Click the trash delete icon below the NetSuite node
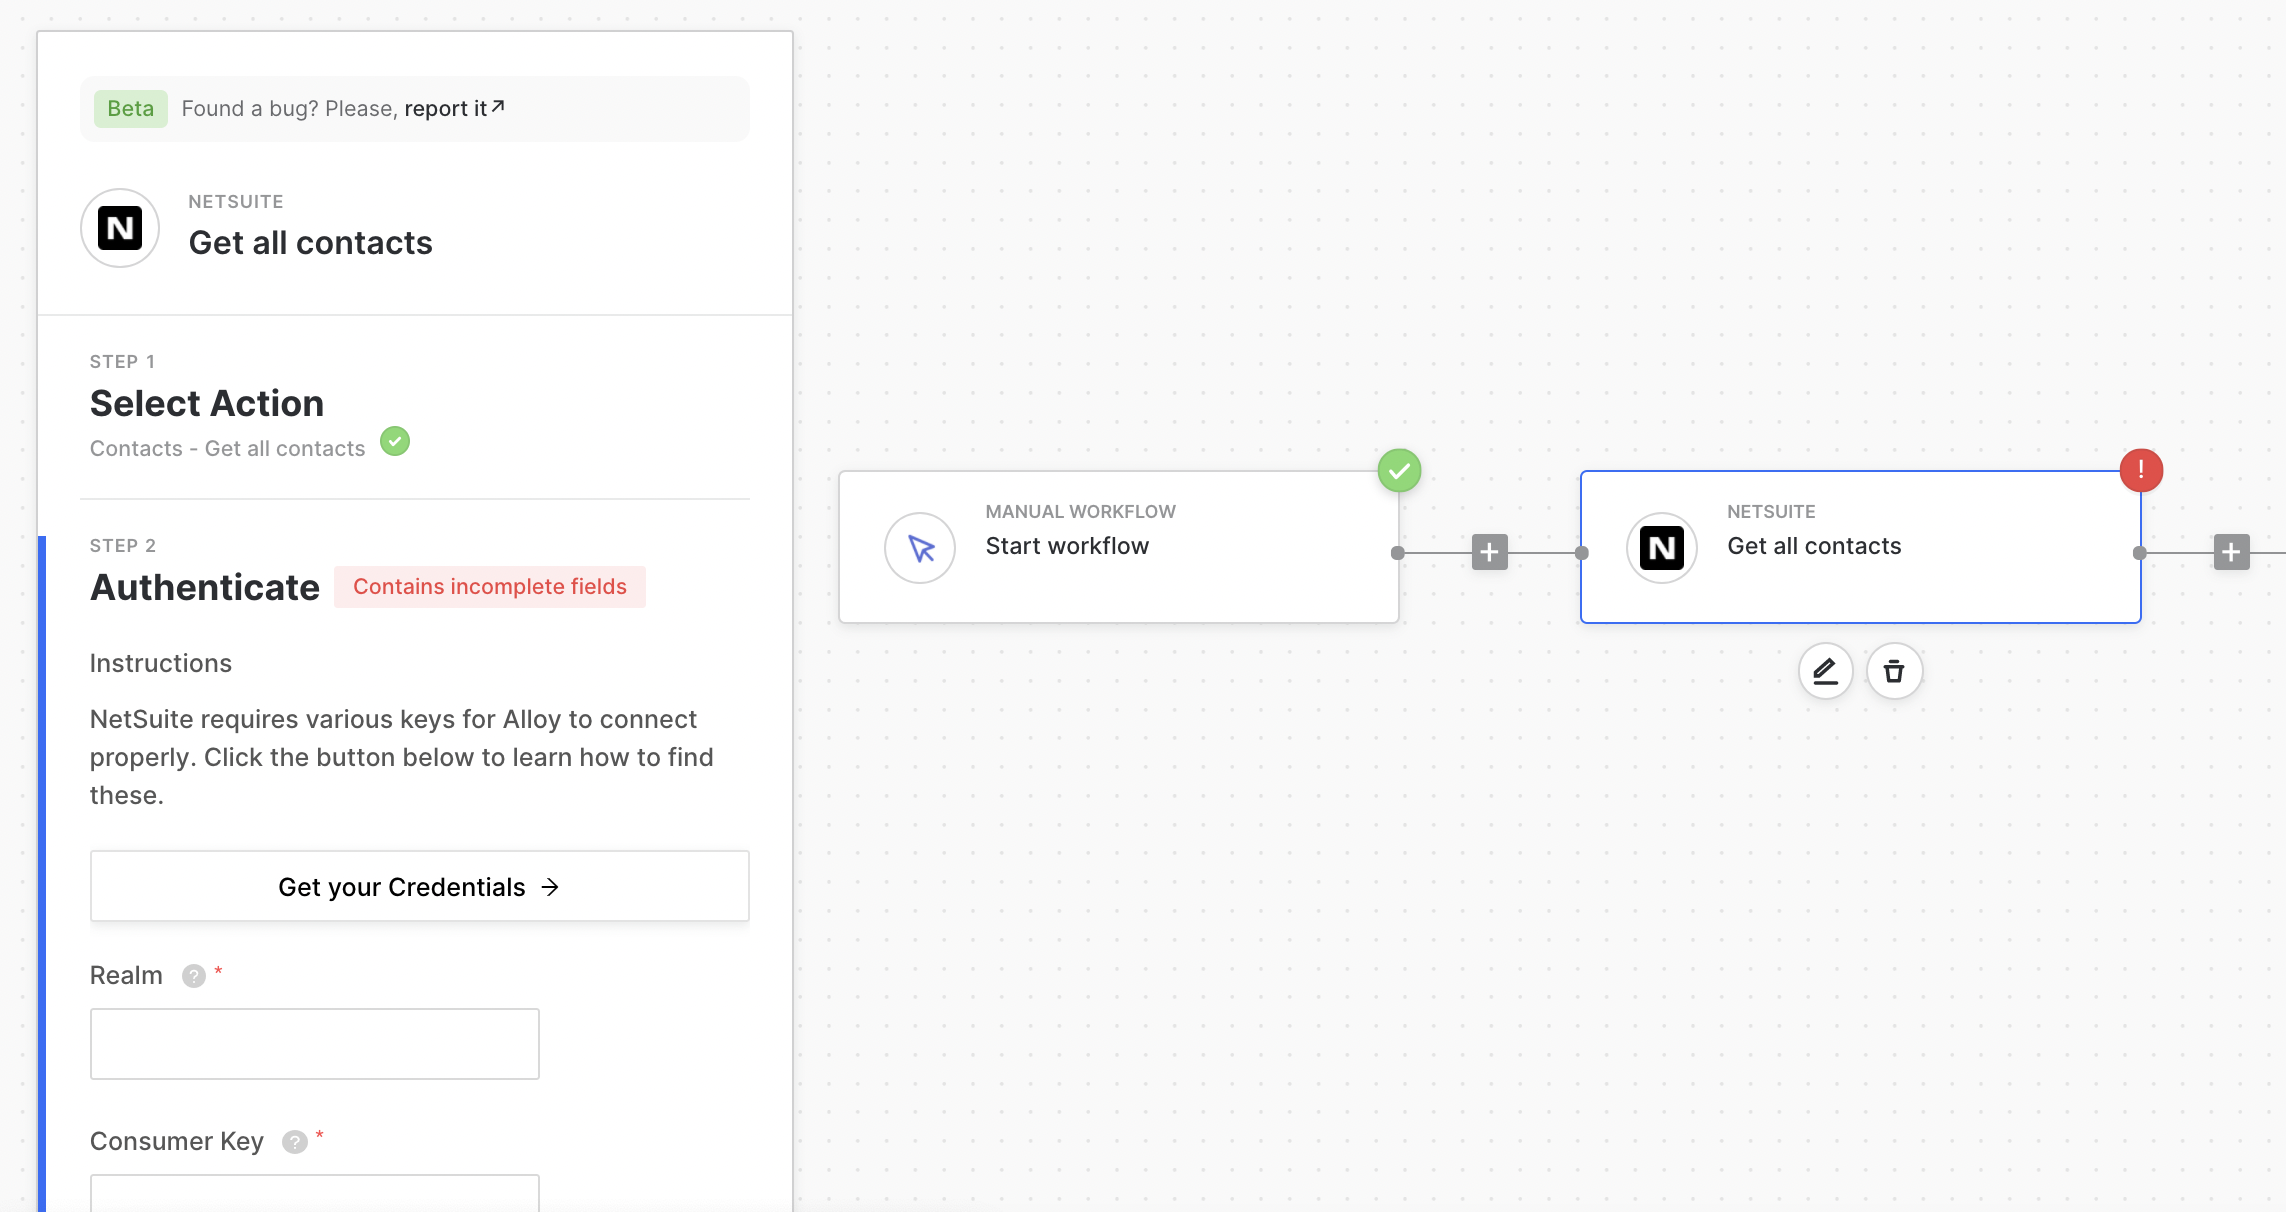The width and height of the screenshot is (2286, 1212). (x=1894, y=671)
